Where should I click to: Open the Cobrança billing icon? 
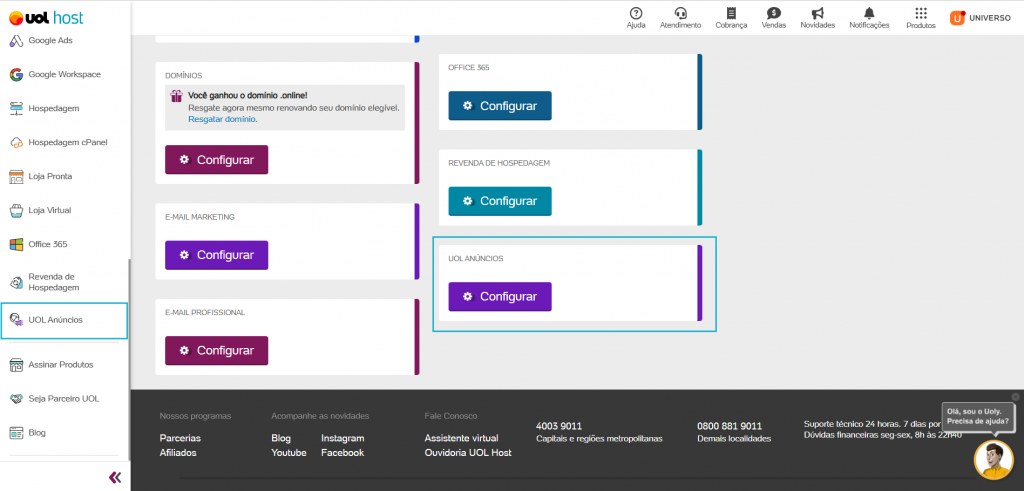point(731,18)
